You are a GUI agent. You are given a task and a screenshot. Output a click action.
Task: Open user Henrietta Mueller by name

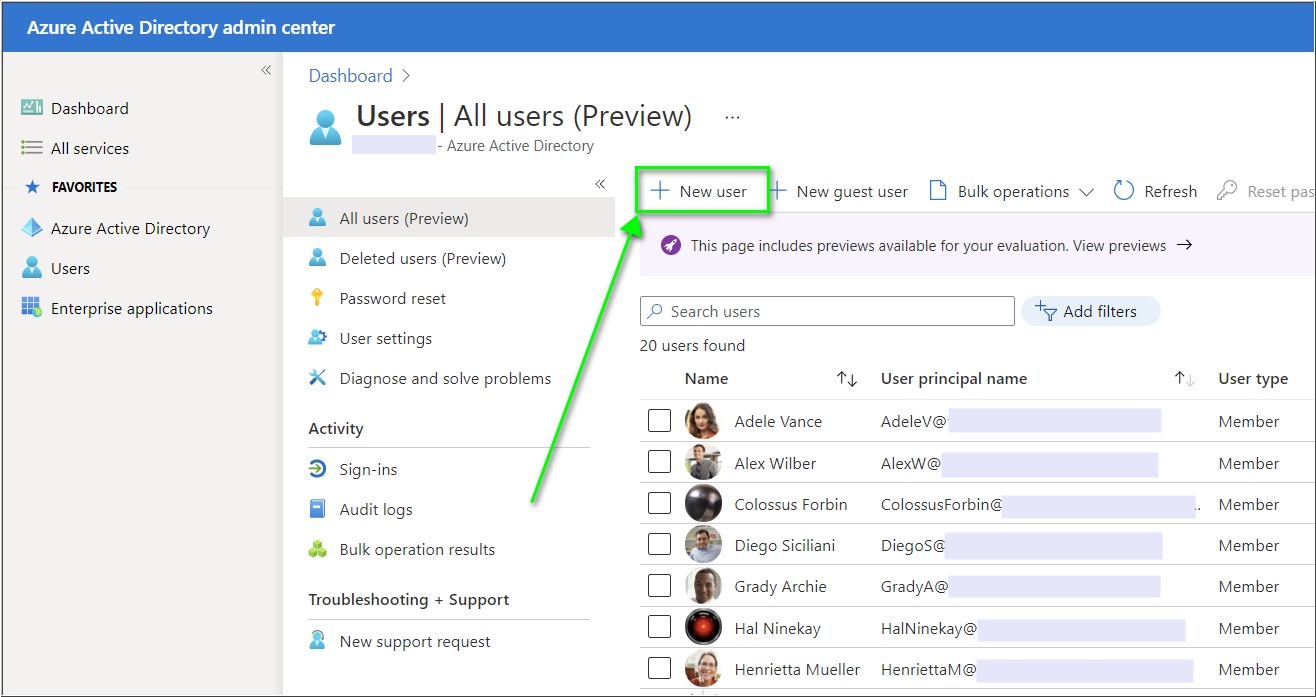[x=797, y=669]
